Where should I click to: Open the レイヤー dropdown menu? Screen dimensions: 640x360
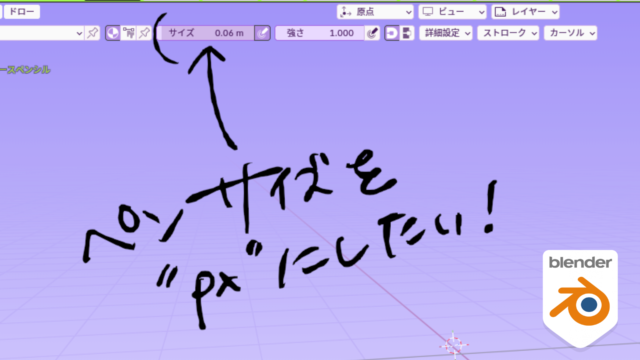pos(525,12)
